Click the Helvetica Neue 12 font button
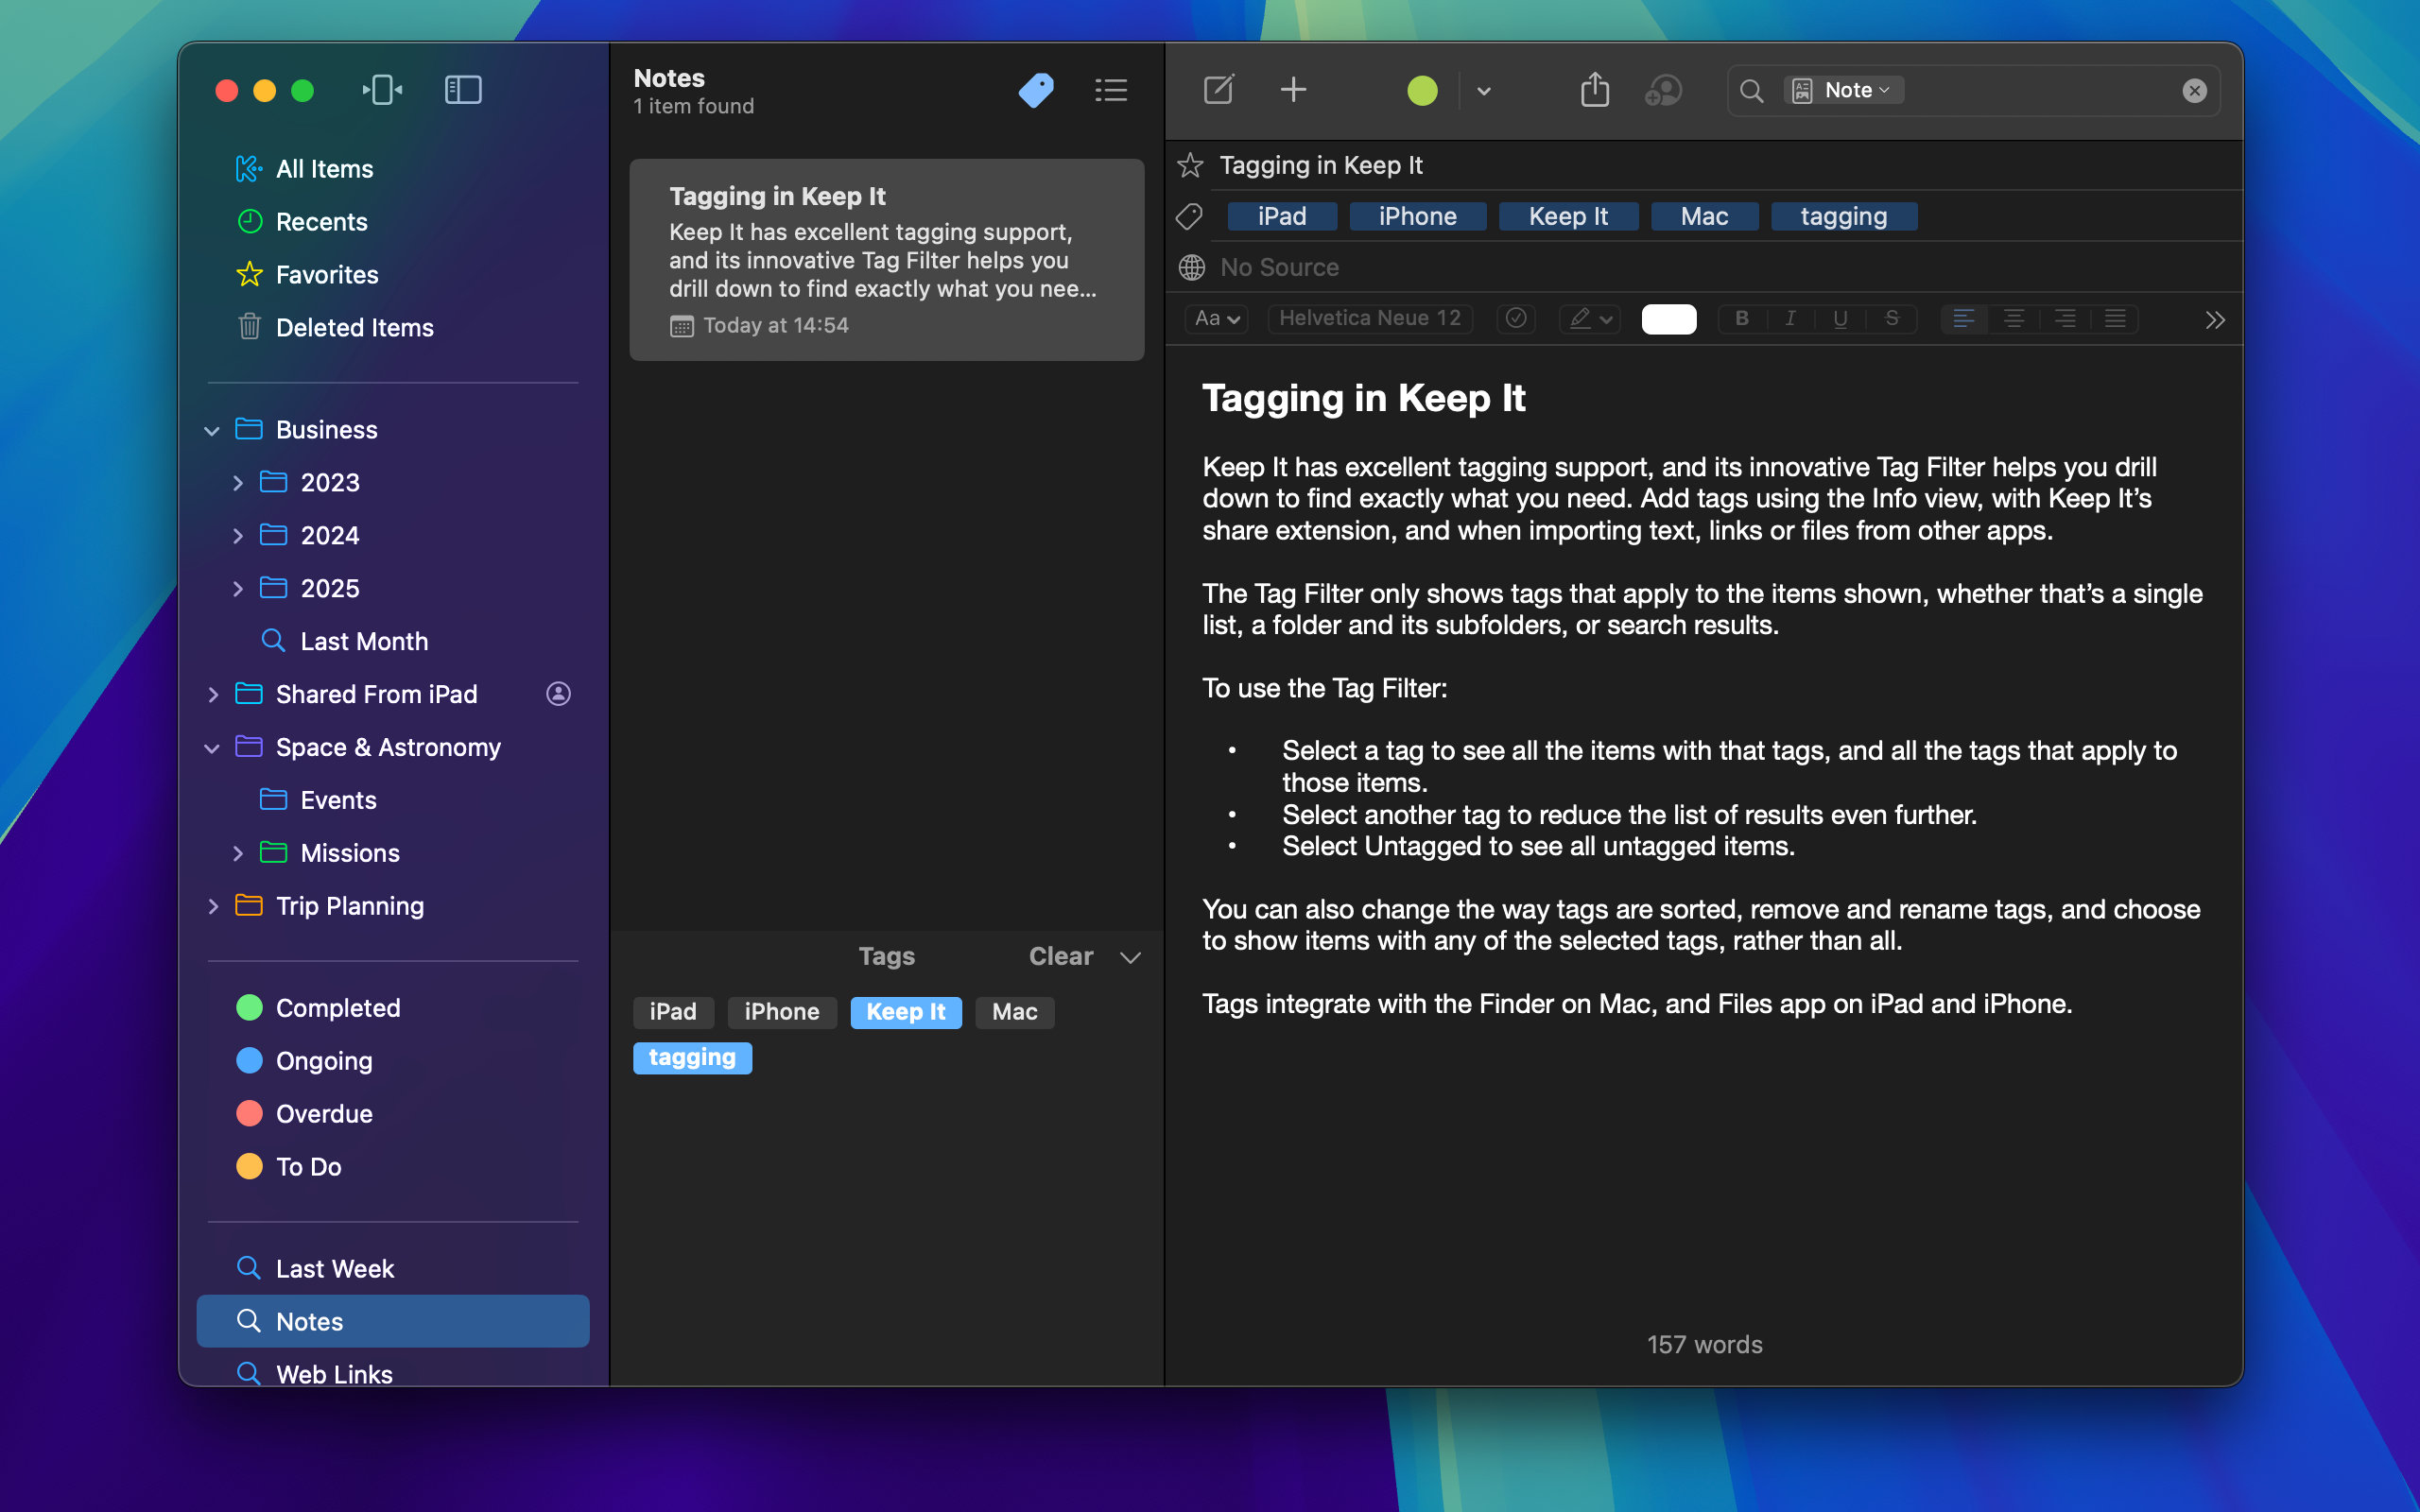2420x1512 pixels. tap(1369, 318)
